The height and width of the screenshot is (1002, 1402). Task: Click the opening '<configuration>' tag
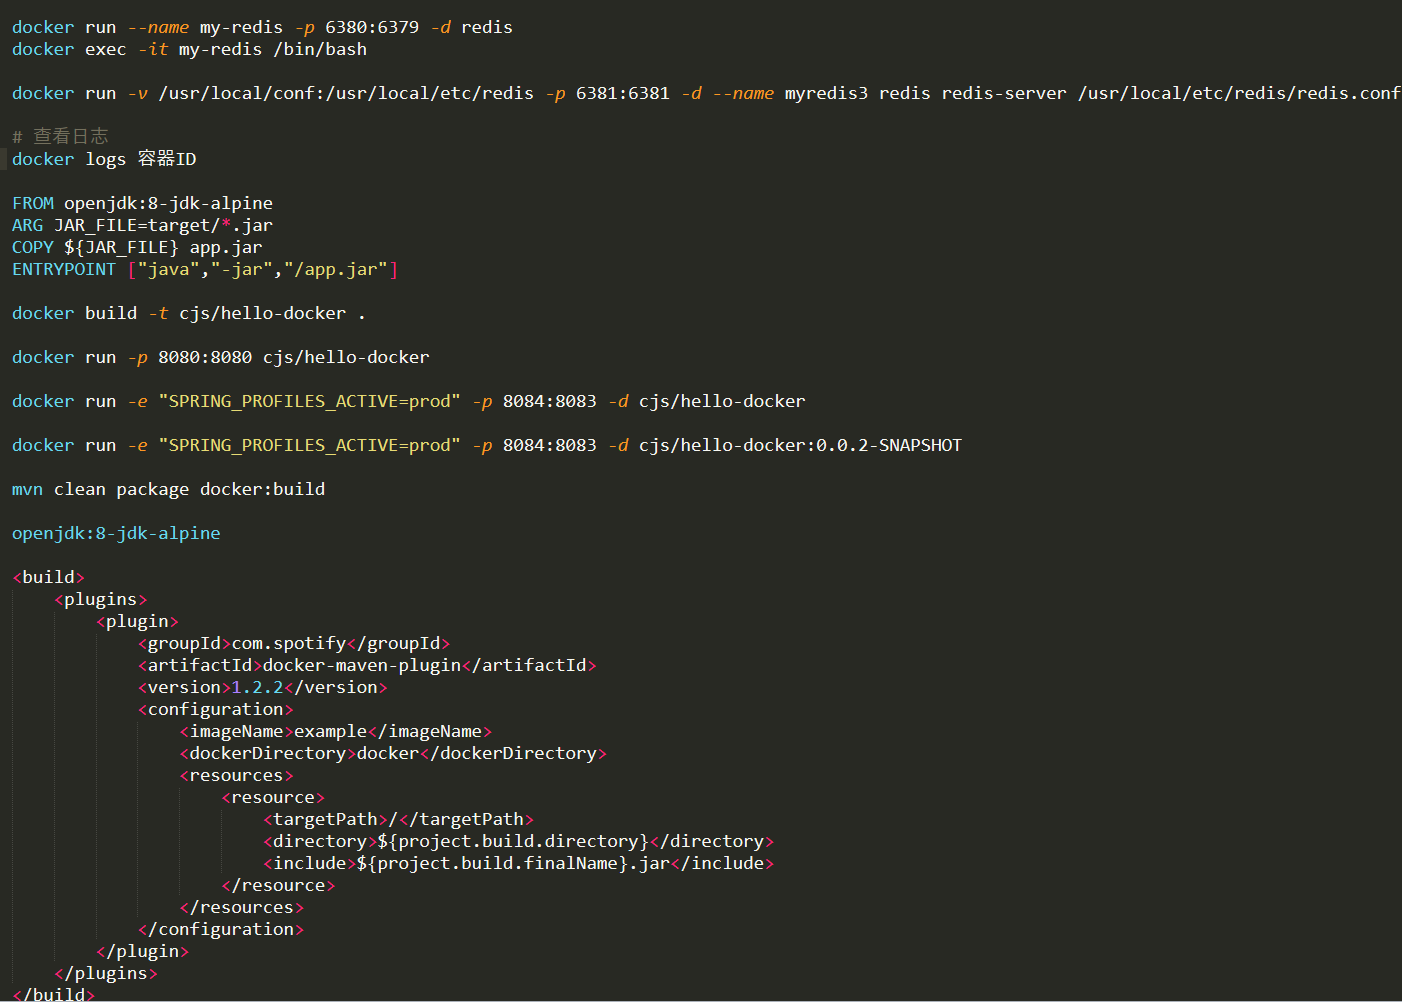point(216,709)
